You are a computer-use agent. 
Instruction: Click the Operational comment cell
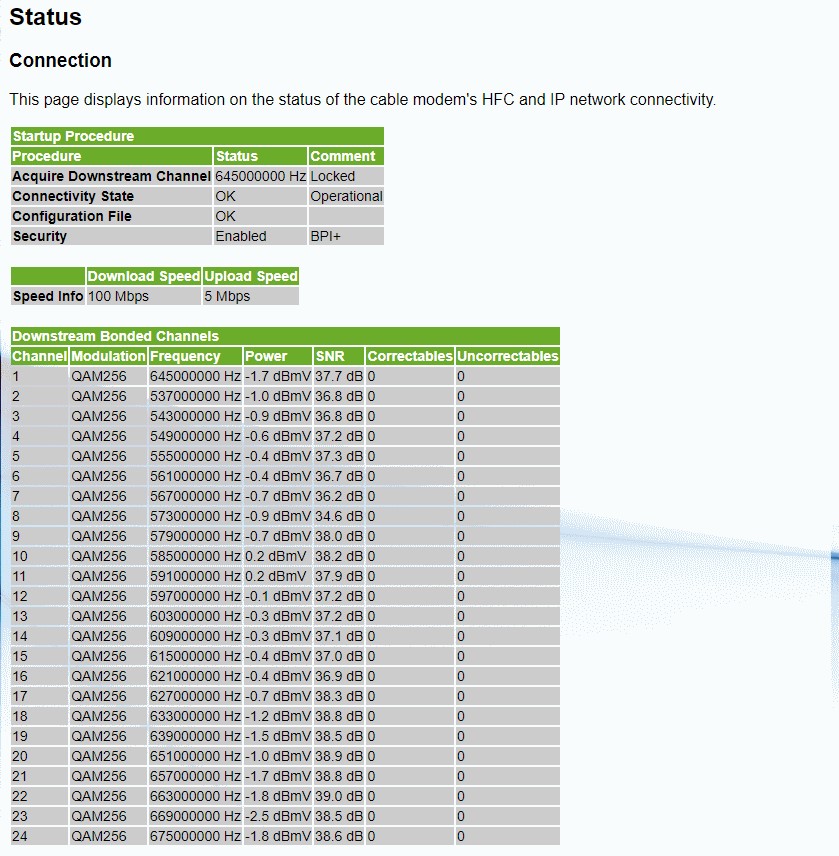[345, 196]
